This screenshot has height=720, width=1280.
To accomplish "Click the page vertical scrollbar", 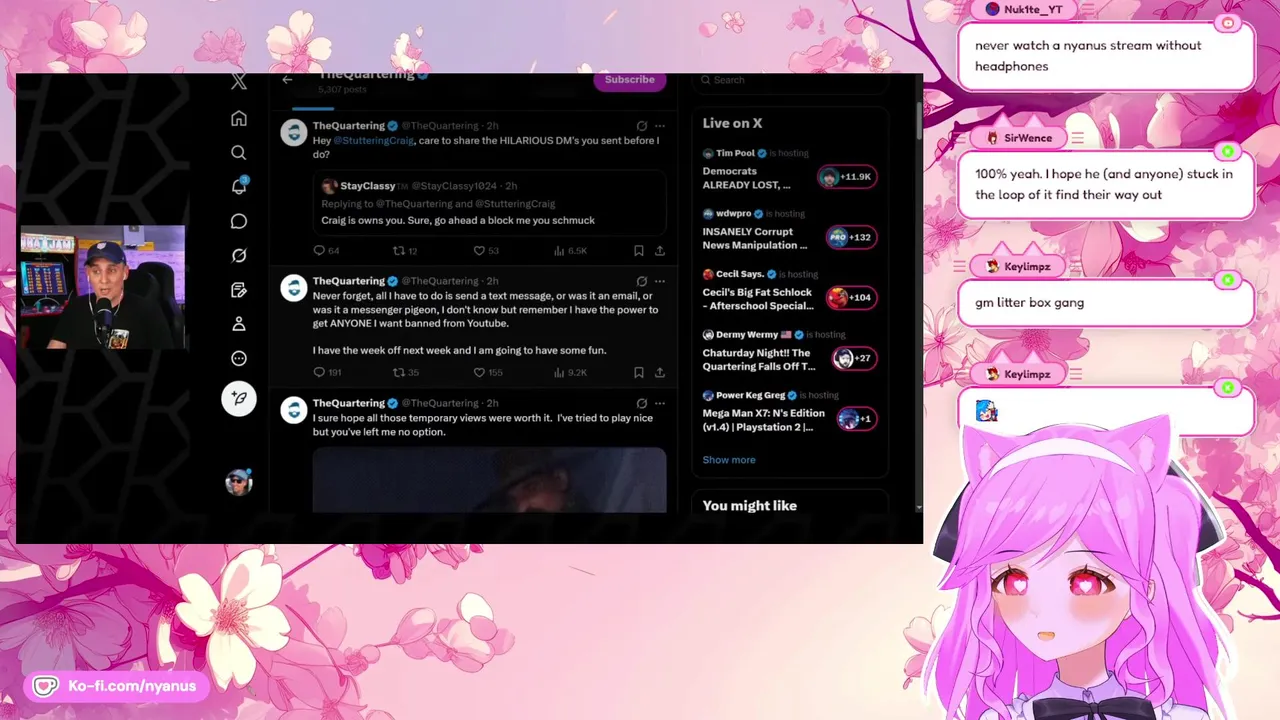I will 918,120.
